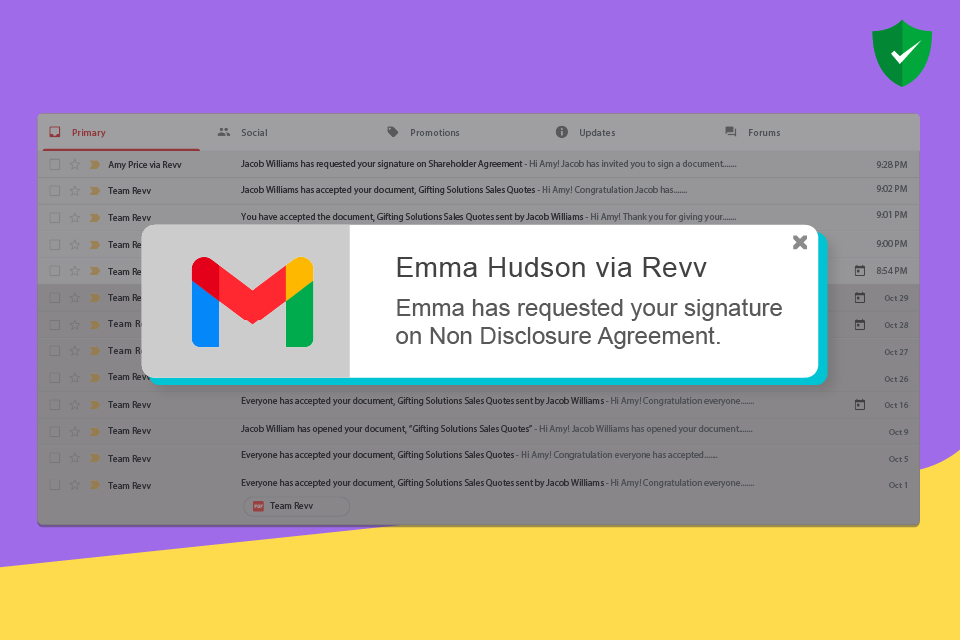Click the Primary inbox icon
This screenshot has width=960, height=640.
click(x=55, y=132)
